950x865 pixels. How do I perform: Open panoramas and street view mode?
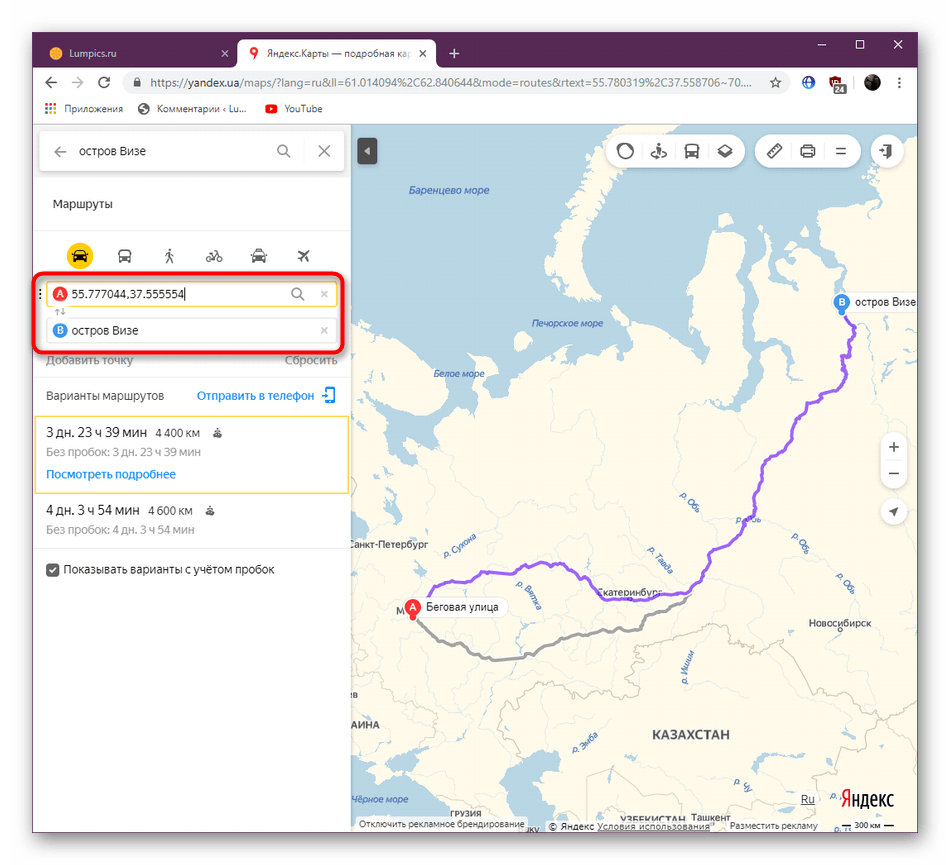[659, 151]
